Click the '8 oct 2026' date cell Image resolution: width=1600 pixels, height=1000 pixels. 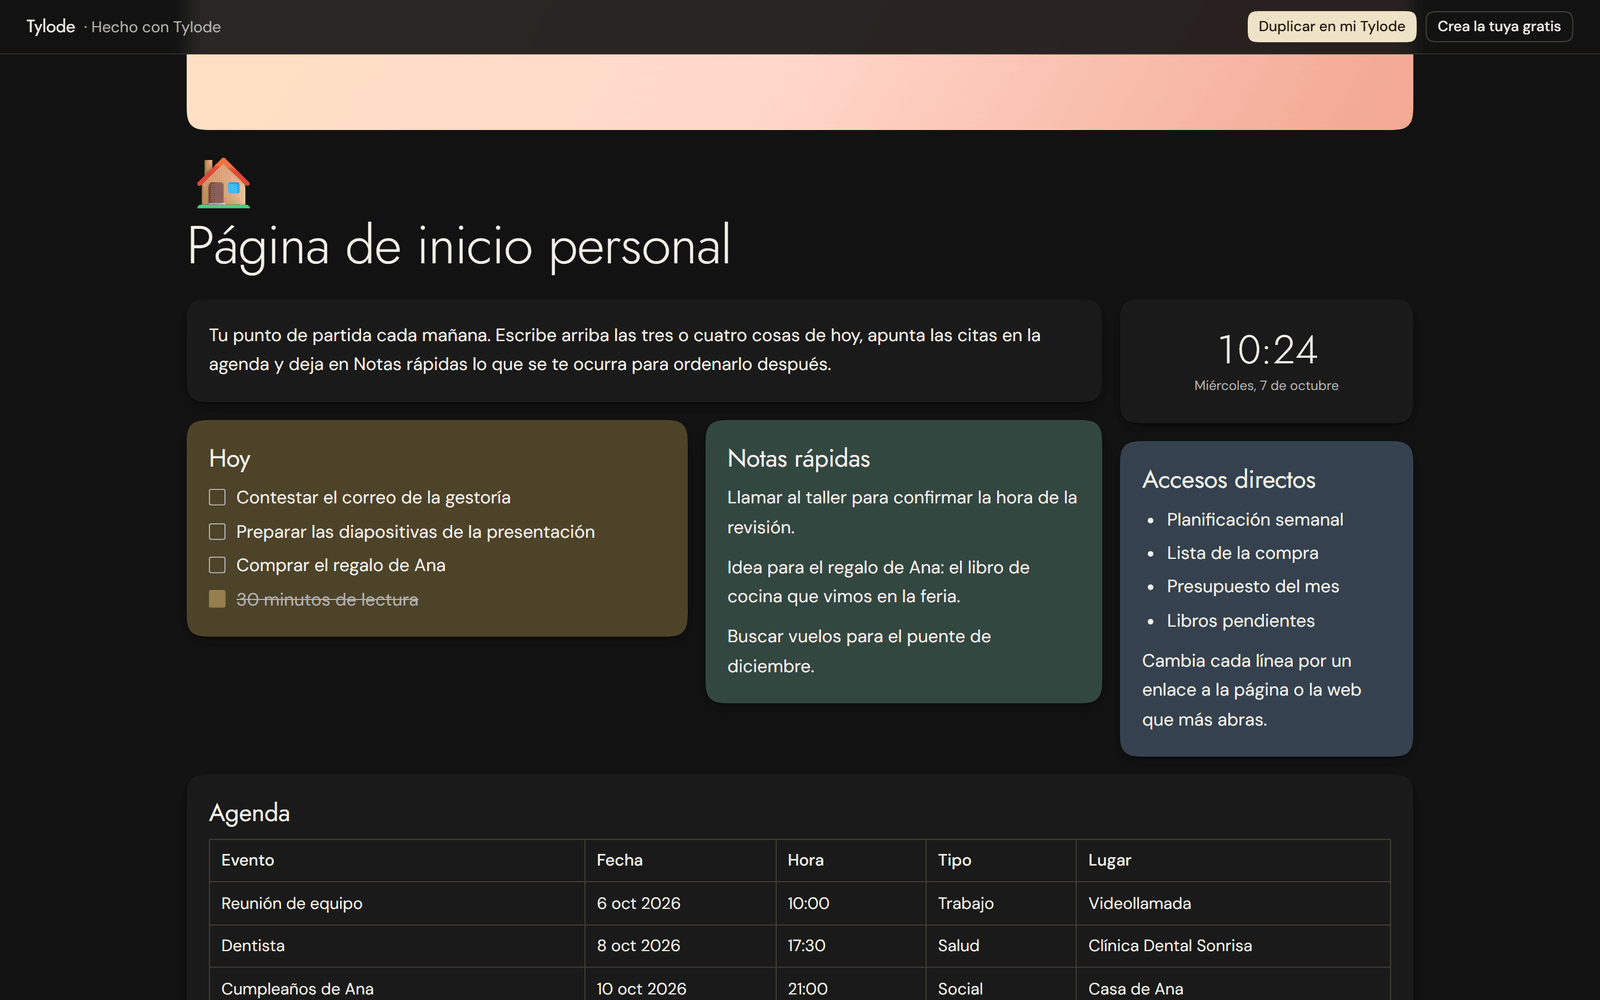point(680,945)
